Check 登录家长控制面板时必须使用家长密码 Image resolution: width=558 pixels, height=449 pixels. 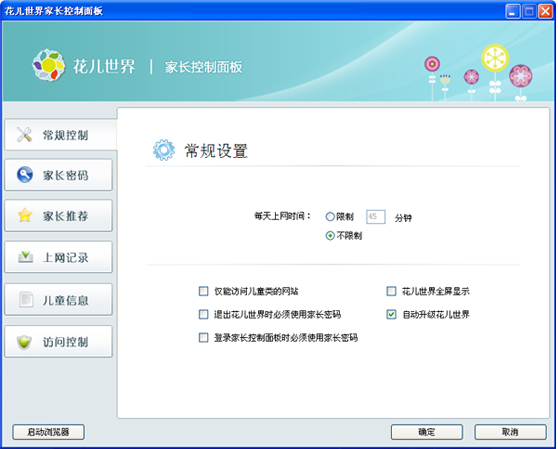point(204,338)
